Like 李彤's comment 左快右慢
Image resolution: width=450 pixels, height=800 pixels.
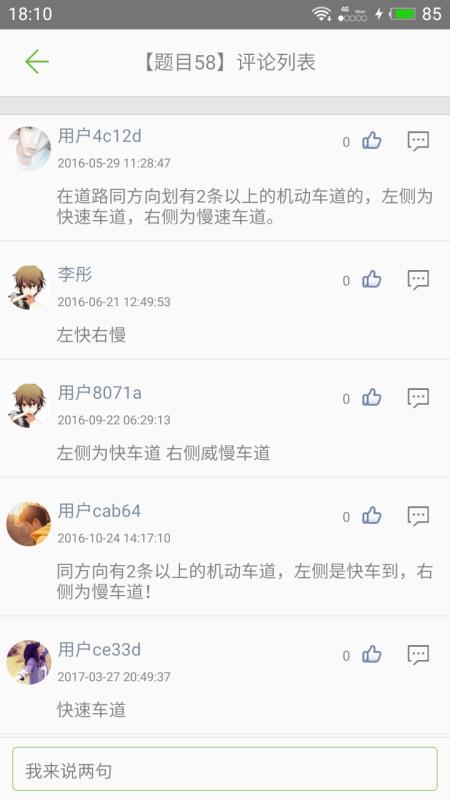point(372,279)
